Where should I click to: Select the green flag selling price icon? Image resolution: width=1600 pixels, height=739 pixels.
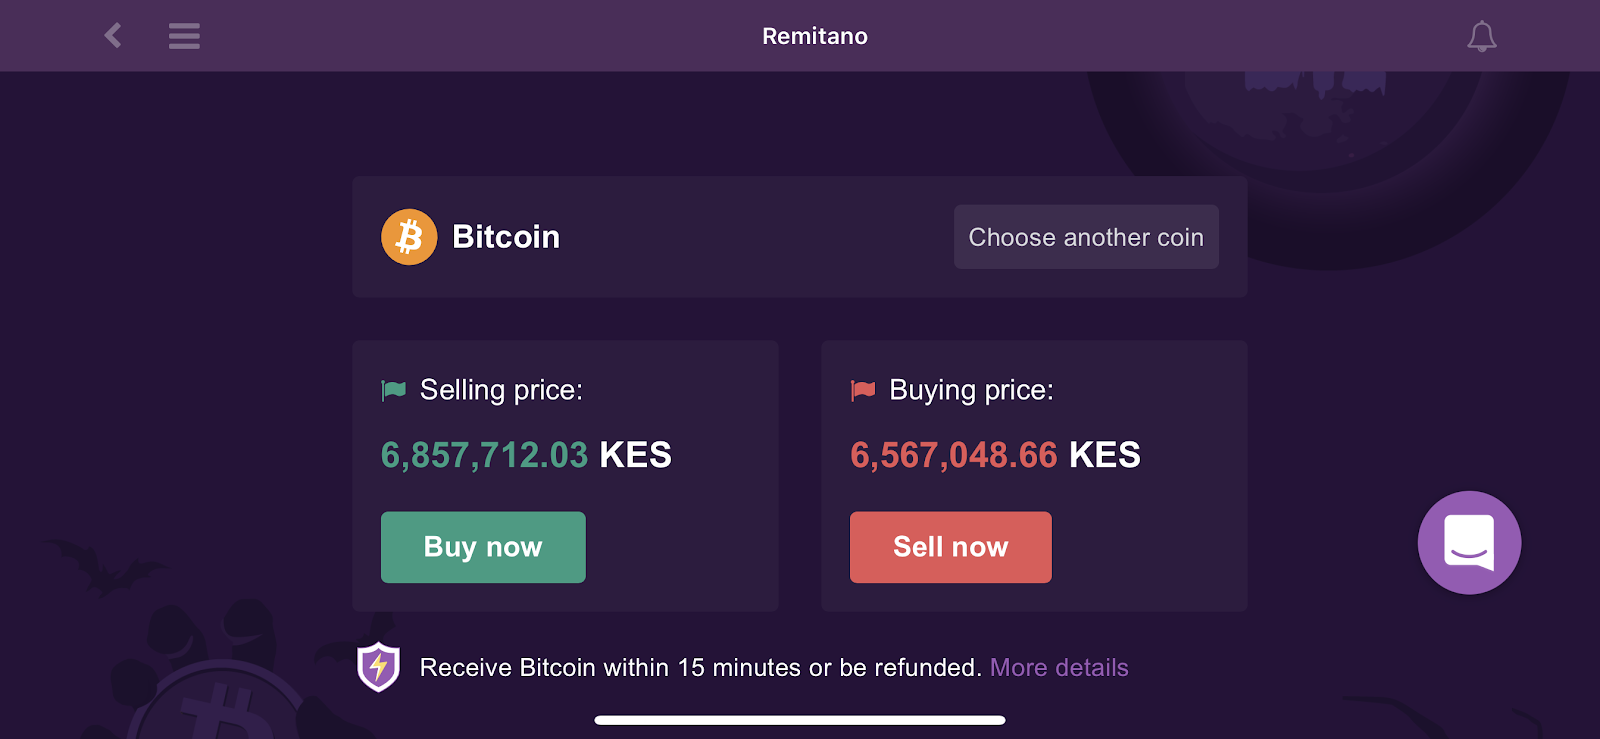(x=394, y=389)
